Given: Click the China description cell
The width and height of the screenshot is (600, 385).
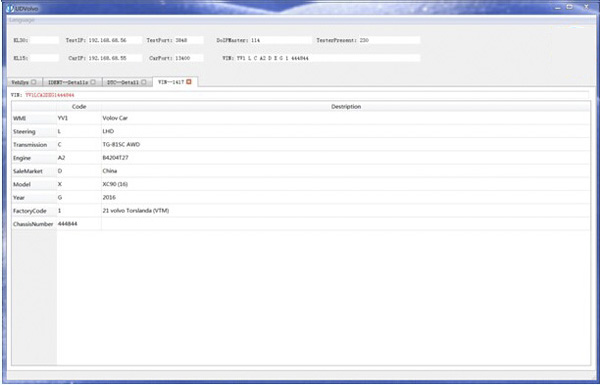Looking at the screenshot, I should tap(345, 171).
